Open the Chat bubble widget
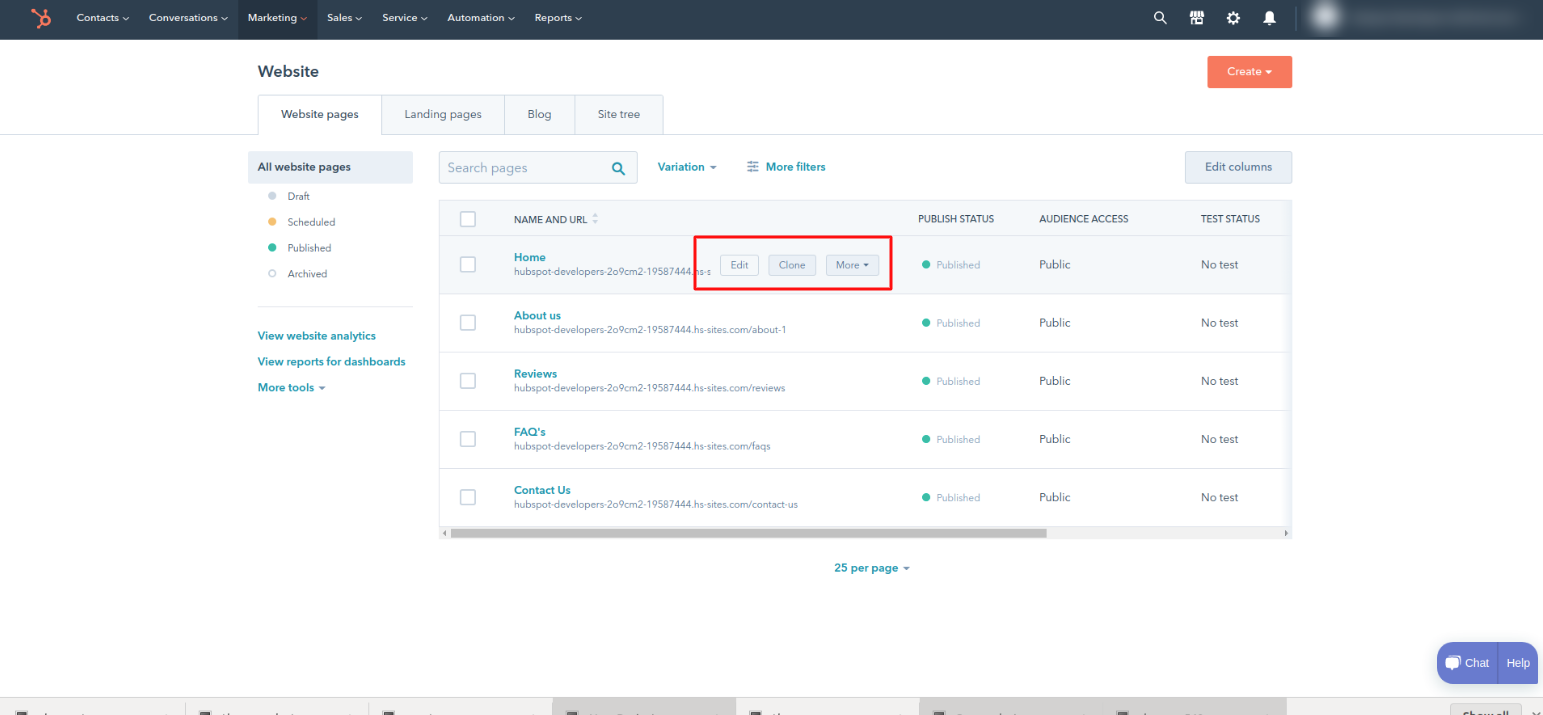Screen dimensions: 1543x715 tap(1467, 663)
